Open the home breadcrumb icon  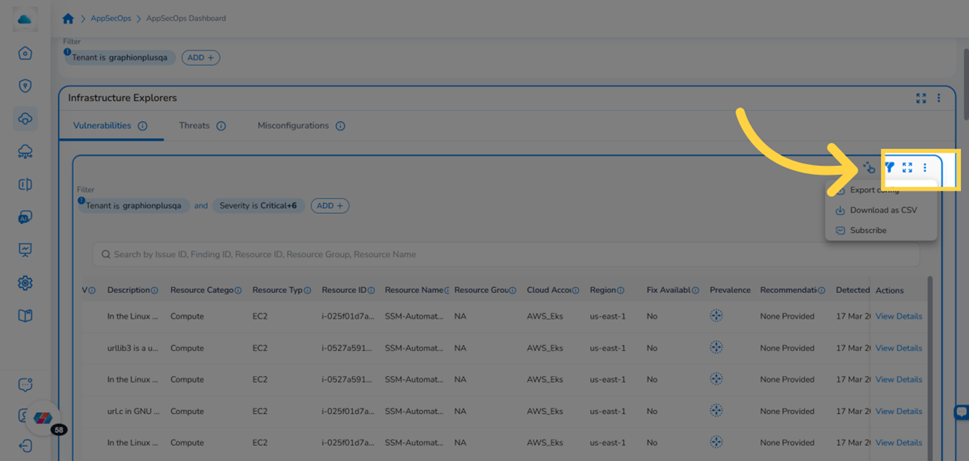click(68, 19)
